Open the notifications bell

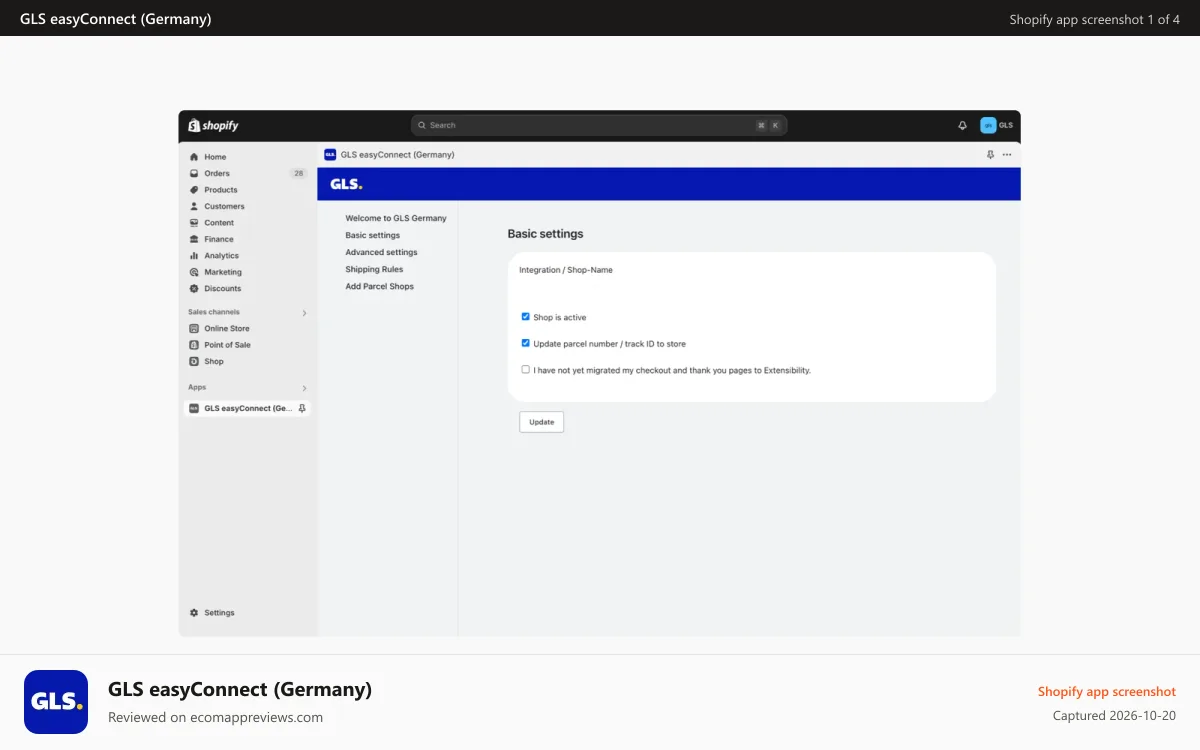pyautogui.click(x=962, y=125)
